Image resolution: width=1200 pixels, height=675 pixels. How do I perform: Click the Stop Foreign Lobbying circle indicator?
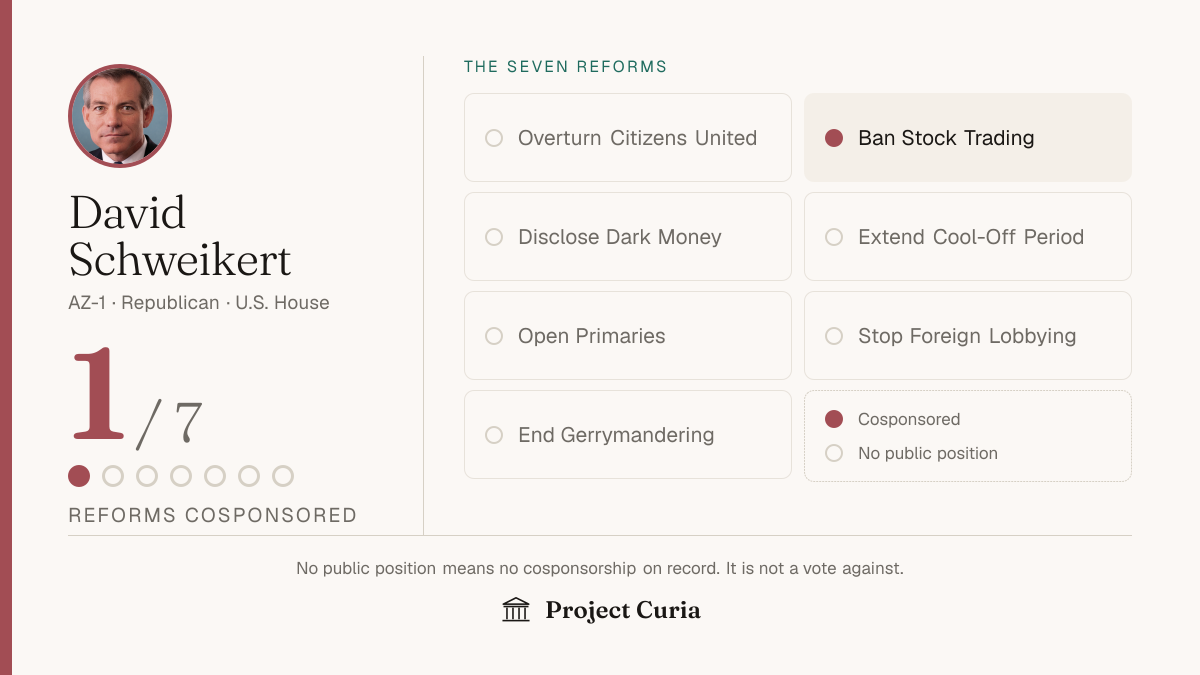click(834, 336)
